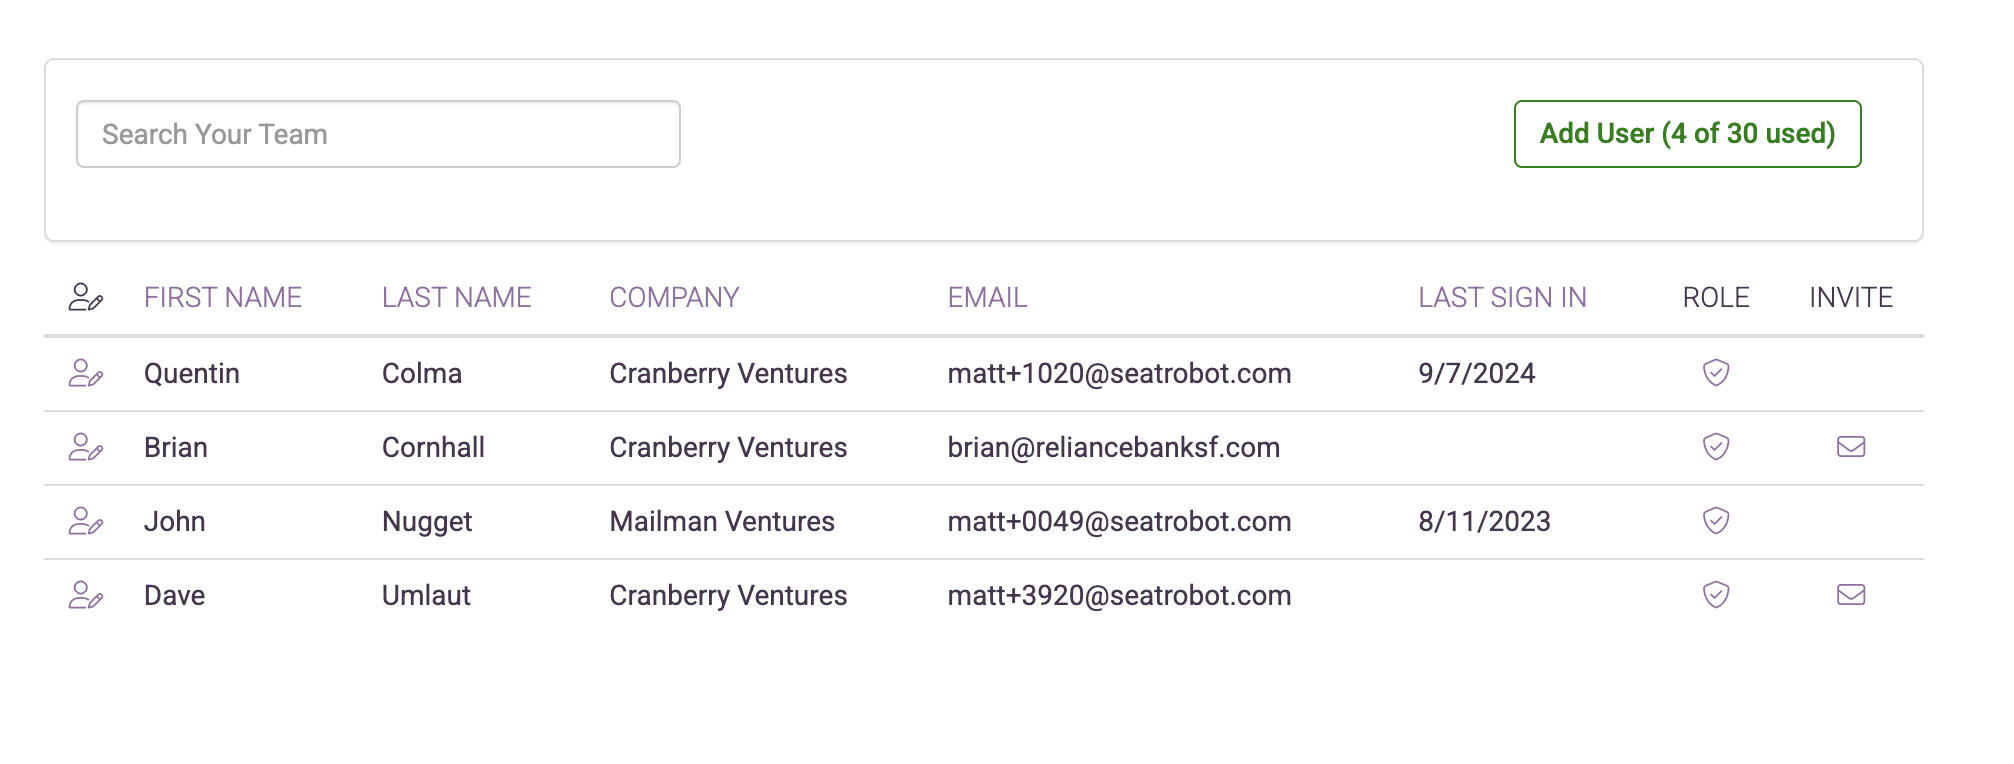
Task: Focus the Search Your Team field
Action: pyautogui.click(x=378, y=134)
